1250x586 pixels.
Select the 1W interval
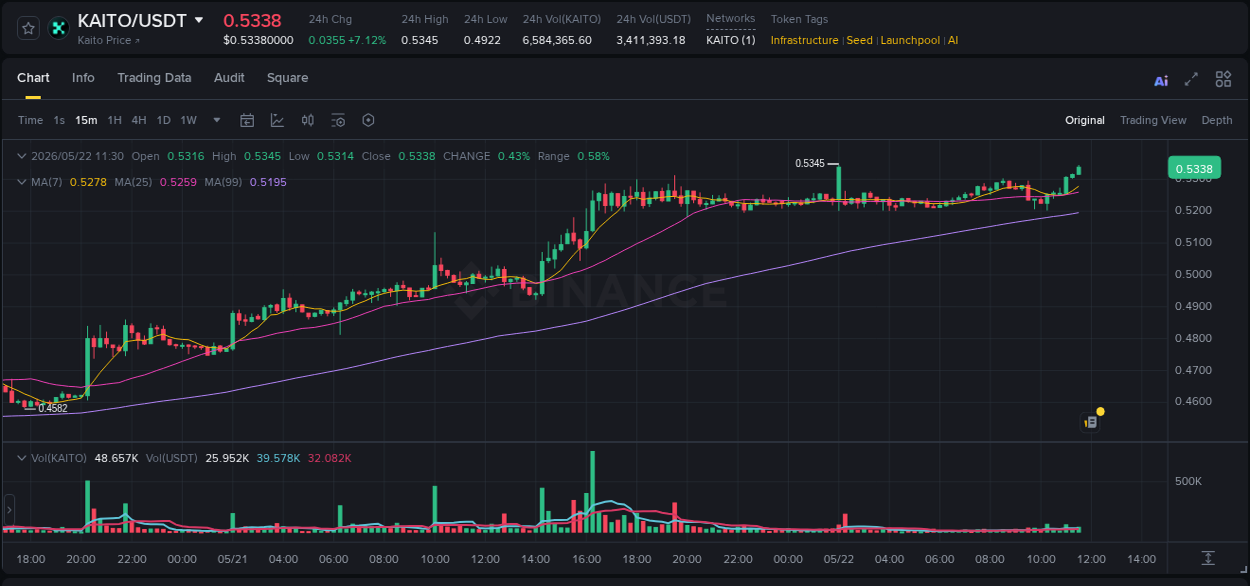click(x=188, y=120)
